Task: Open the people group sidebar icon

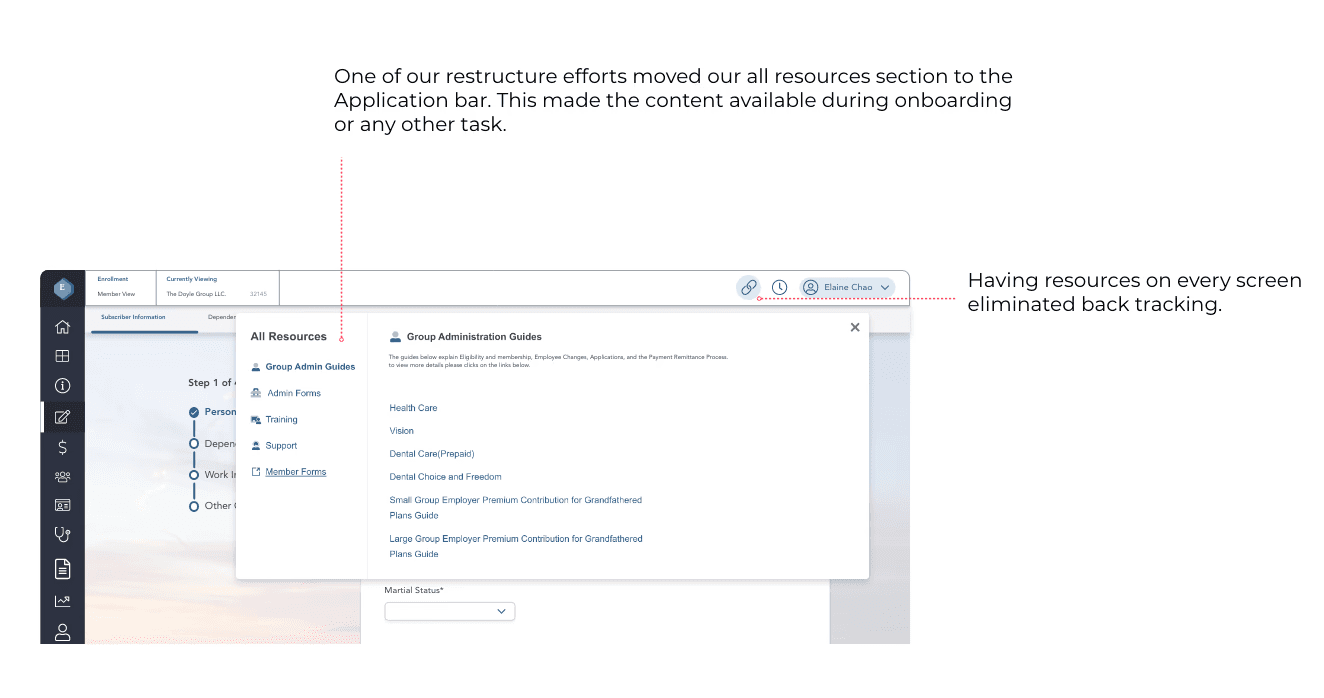Action: click(x=63, y=477)
